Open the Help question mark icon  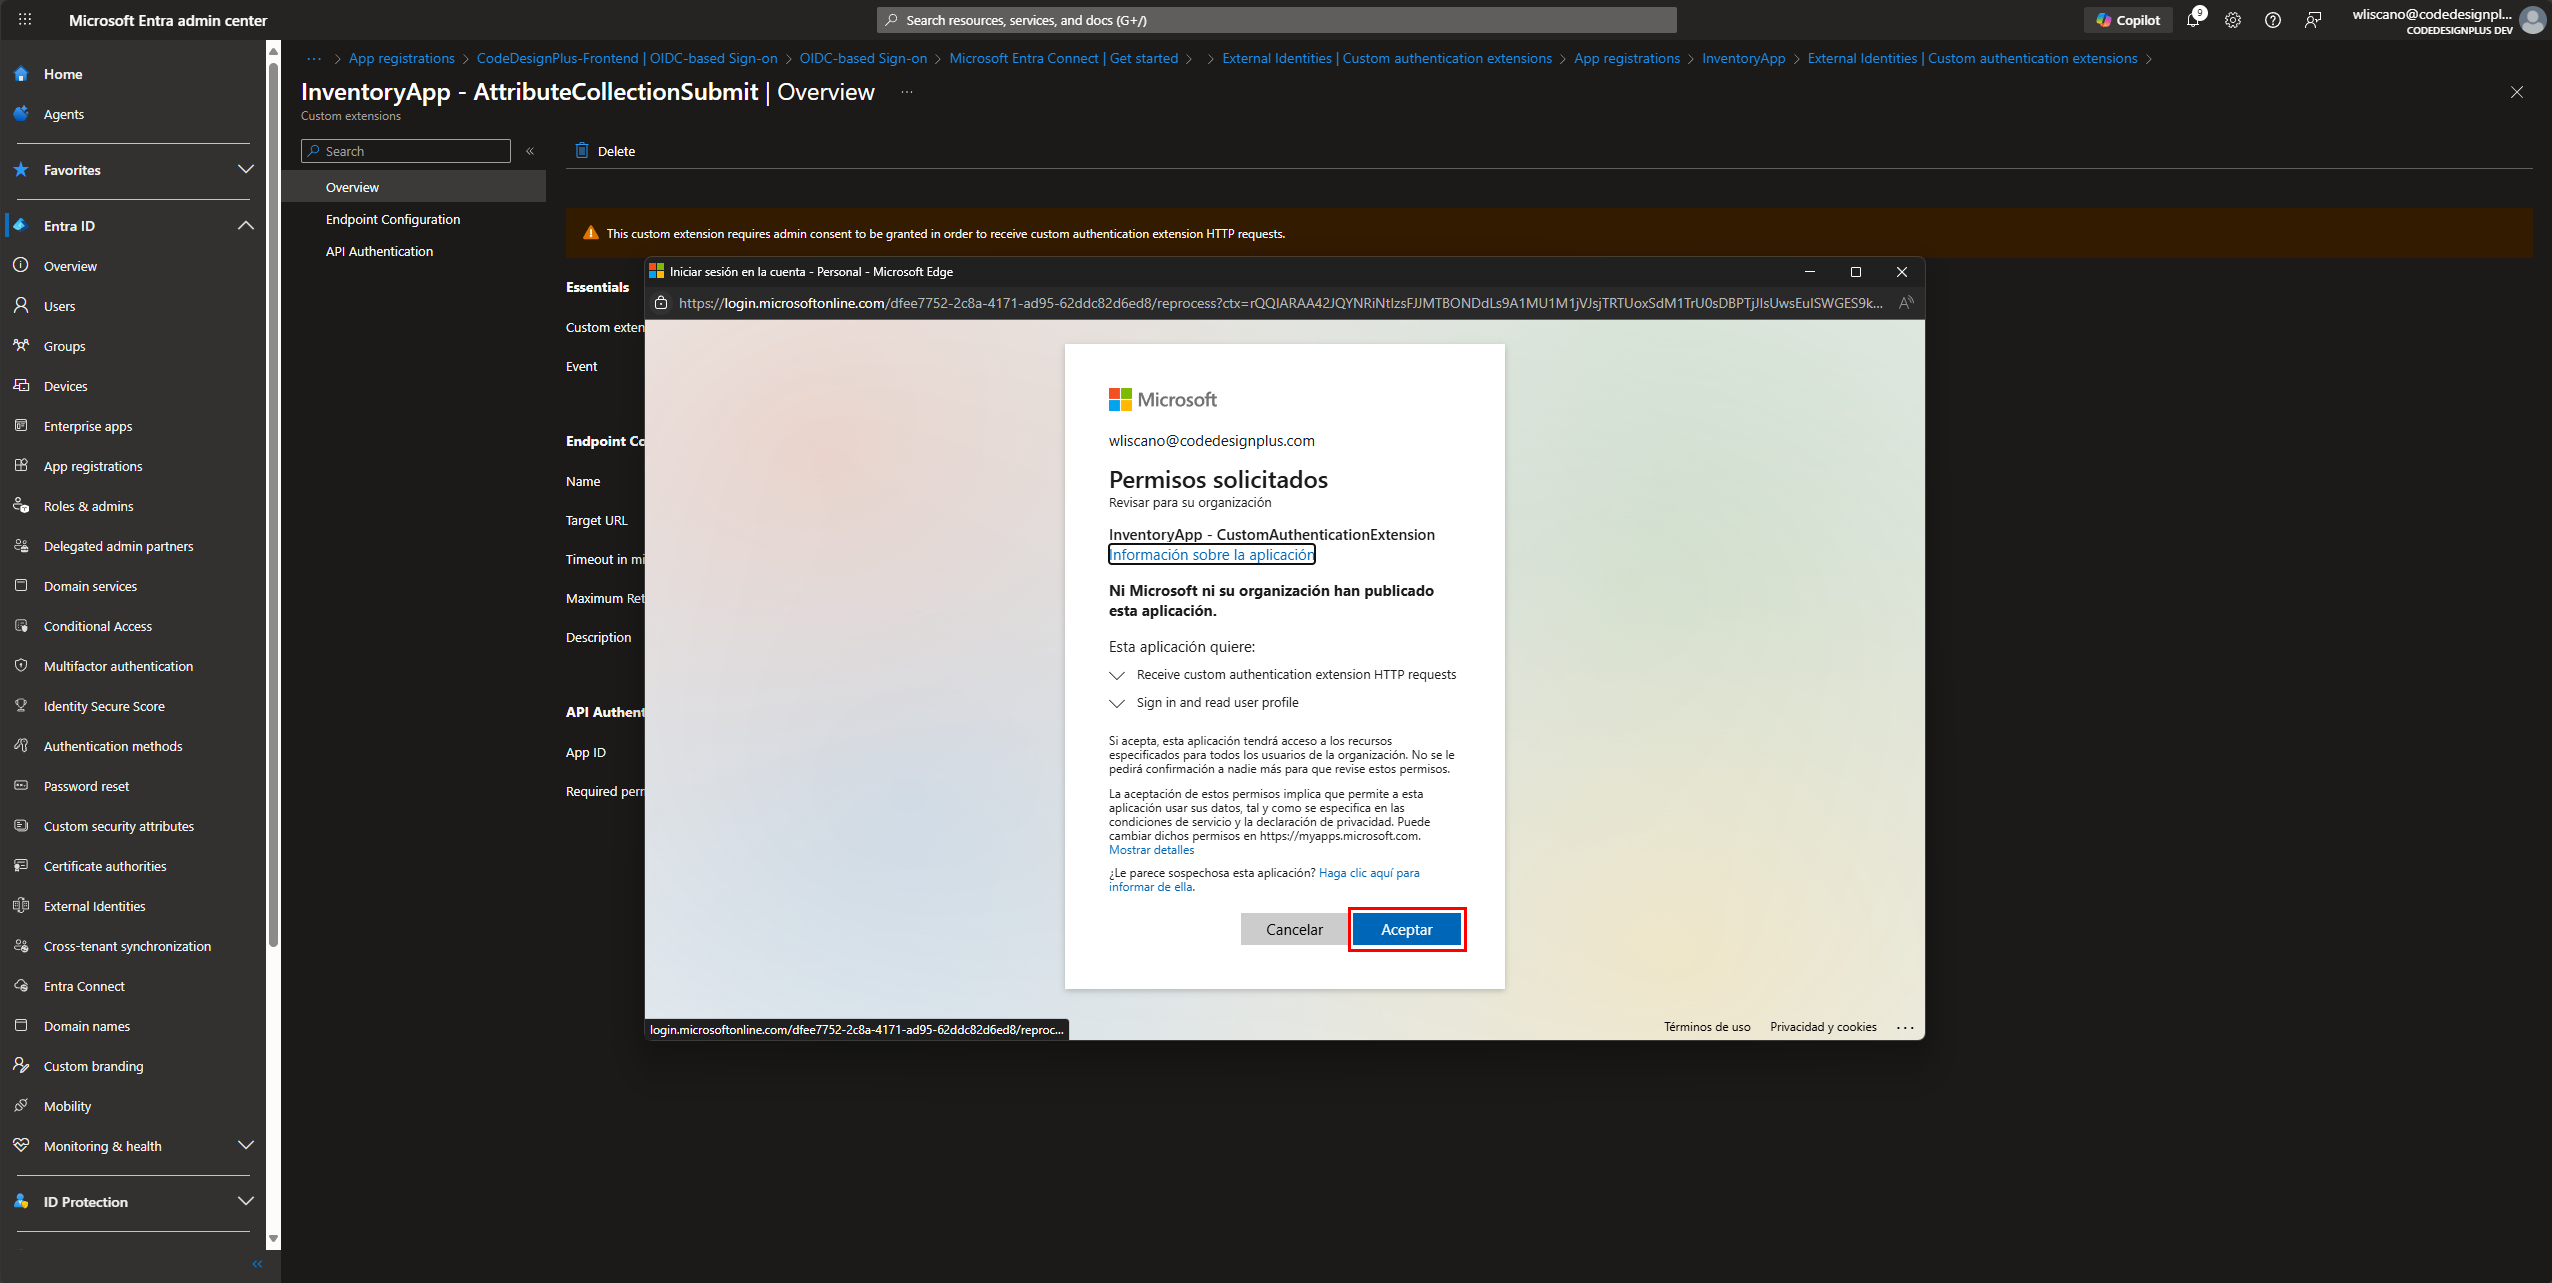(x=2273, y=20)
